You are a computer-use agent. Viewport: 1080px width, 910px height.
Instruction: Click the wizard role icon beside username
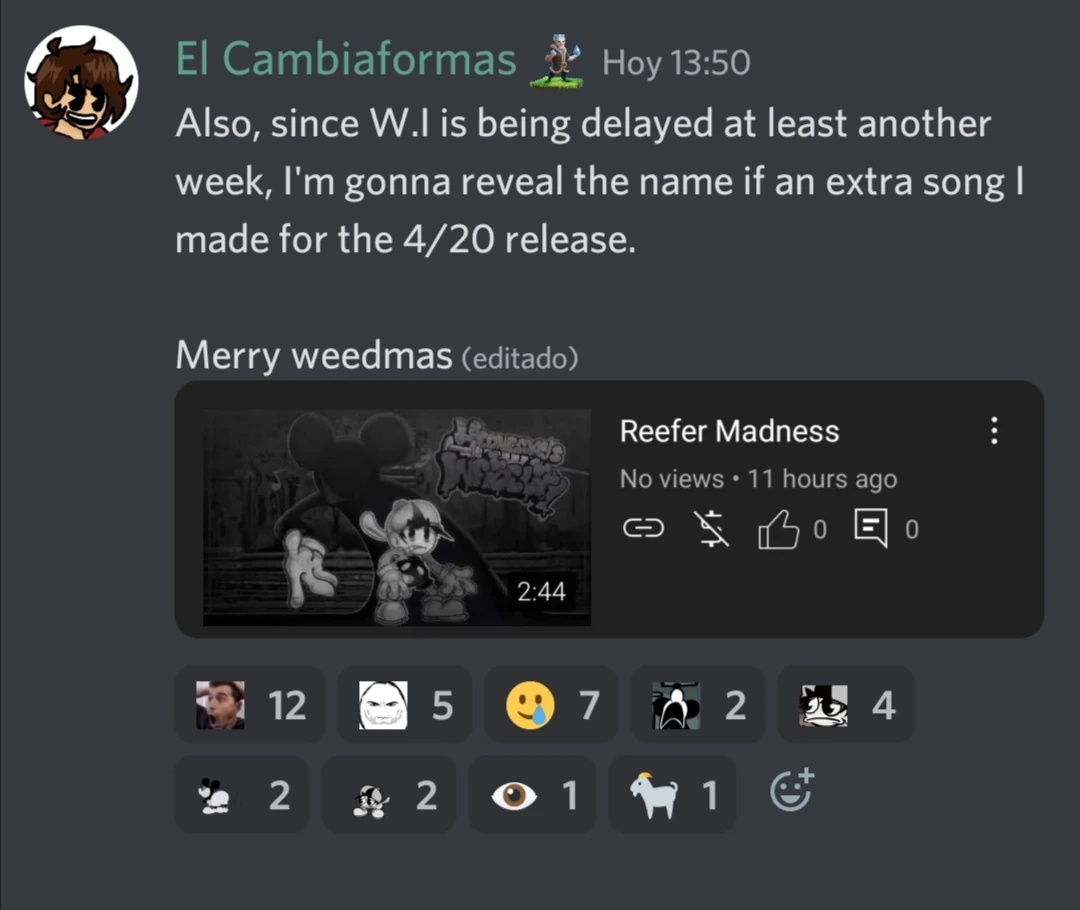pos(557,61)
